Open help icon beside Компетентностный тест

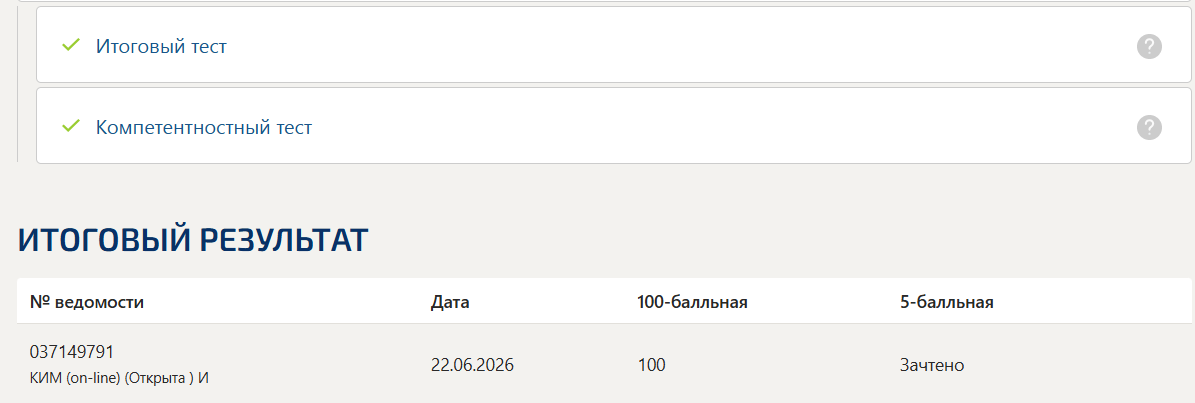1149,127
